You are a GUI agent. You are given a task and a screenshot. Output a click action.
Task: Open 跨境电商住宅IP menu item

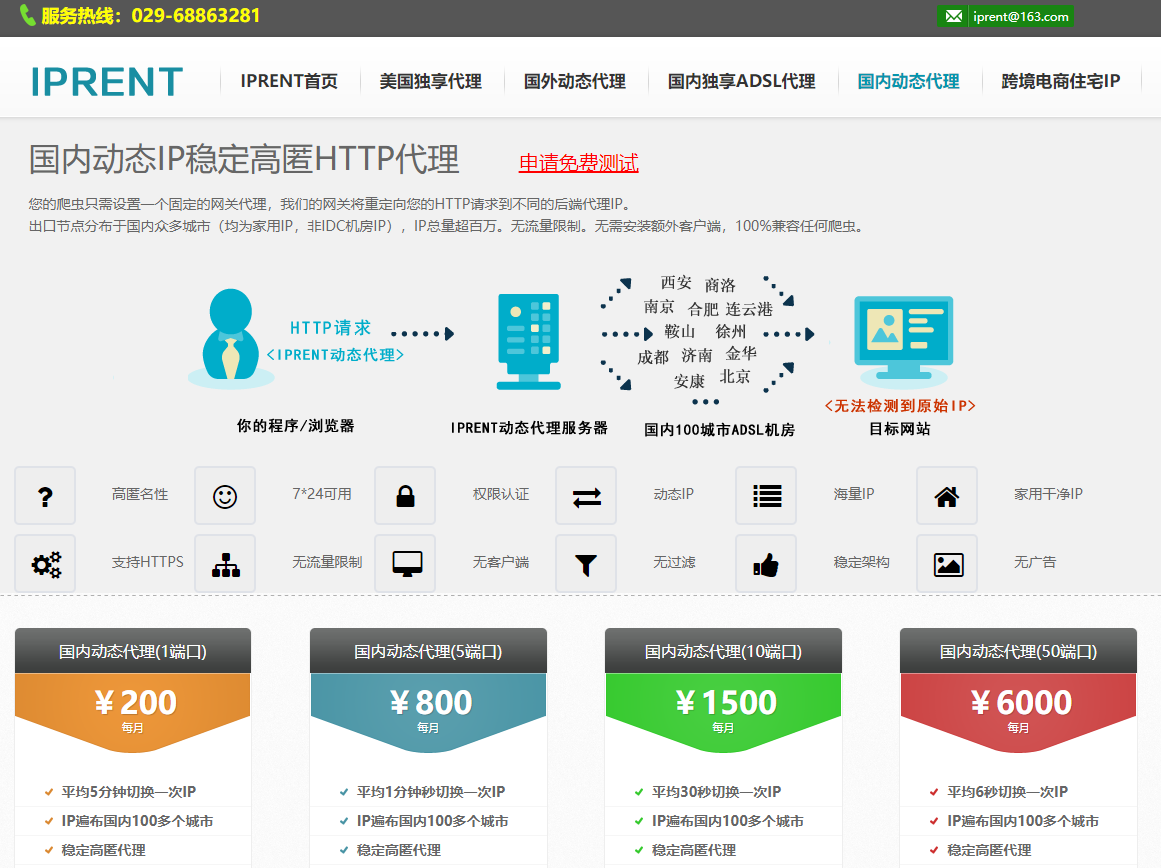click(1061, 81)
